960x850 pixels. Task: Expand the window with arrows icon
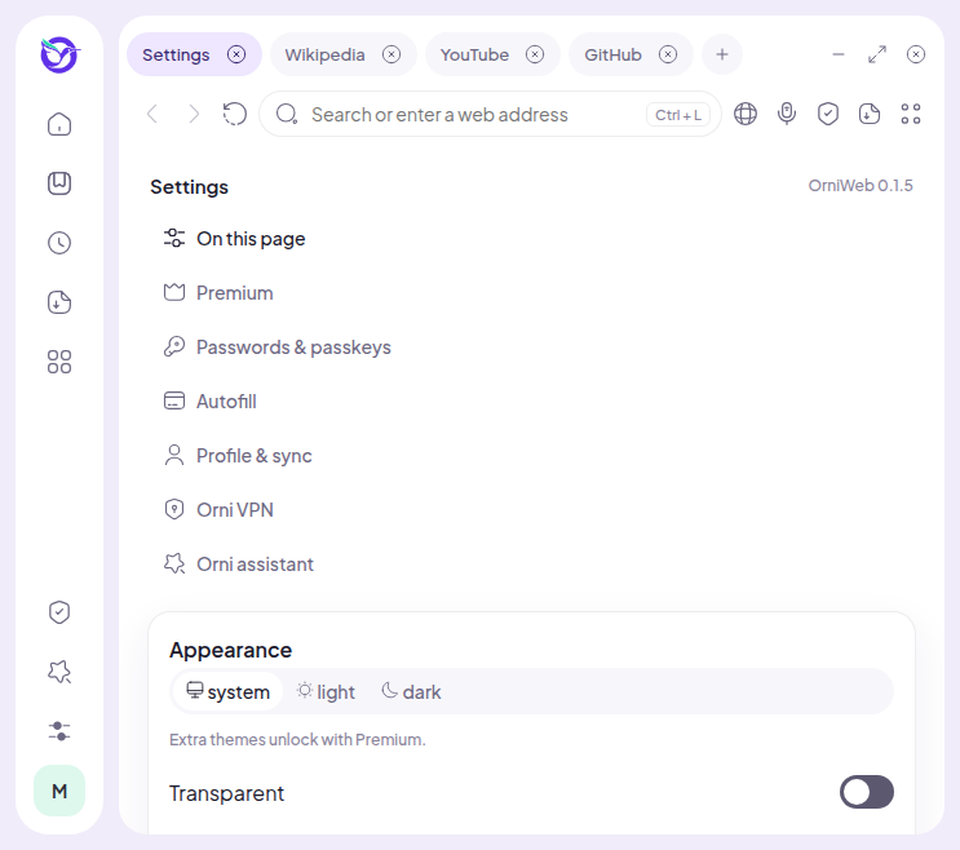click(x=877, y=55)
